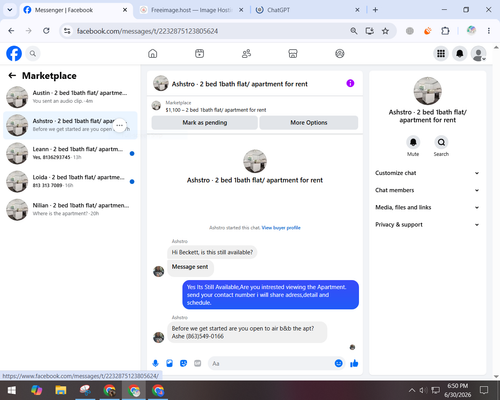View site information icon in address bar
This screenshot has width=500, height=400.
coord(67,31)
